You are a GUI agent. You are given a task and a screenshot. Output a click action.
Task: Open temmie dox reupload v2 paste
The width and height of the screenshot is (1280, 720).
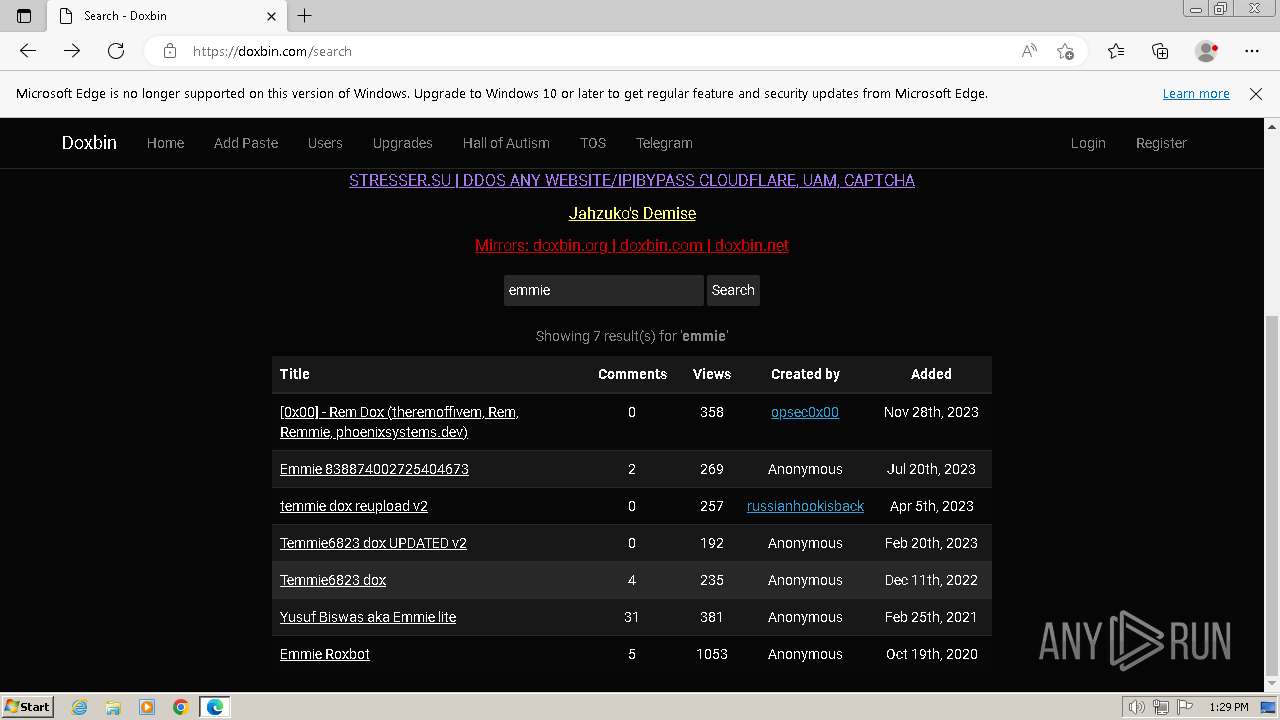pos(354,506)
